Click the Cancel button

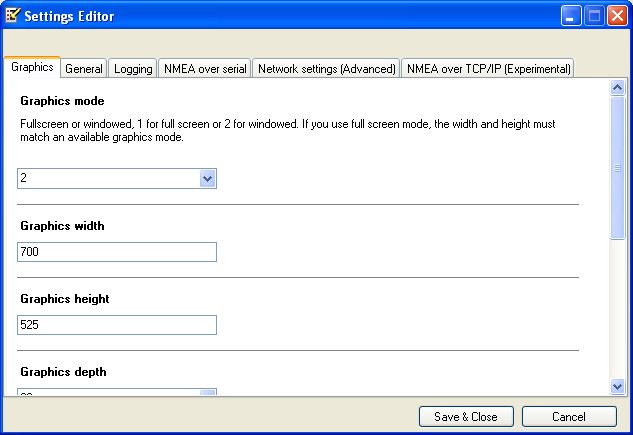(x=569, y=416)
